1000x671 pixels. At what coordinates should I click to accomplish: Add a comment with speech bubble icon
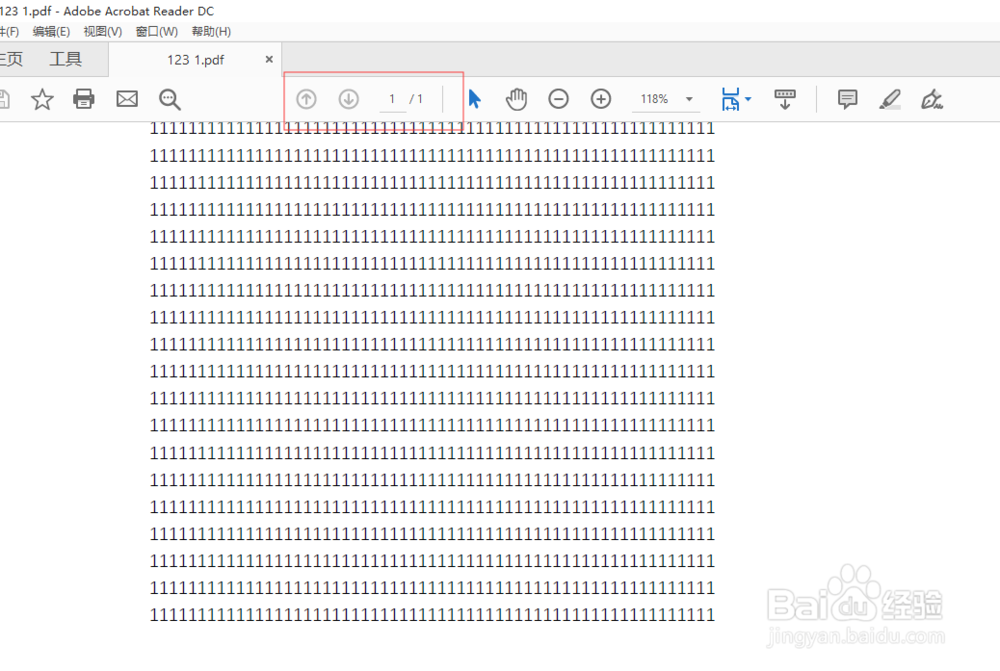point(848,100)
